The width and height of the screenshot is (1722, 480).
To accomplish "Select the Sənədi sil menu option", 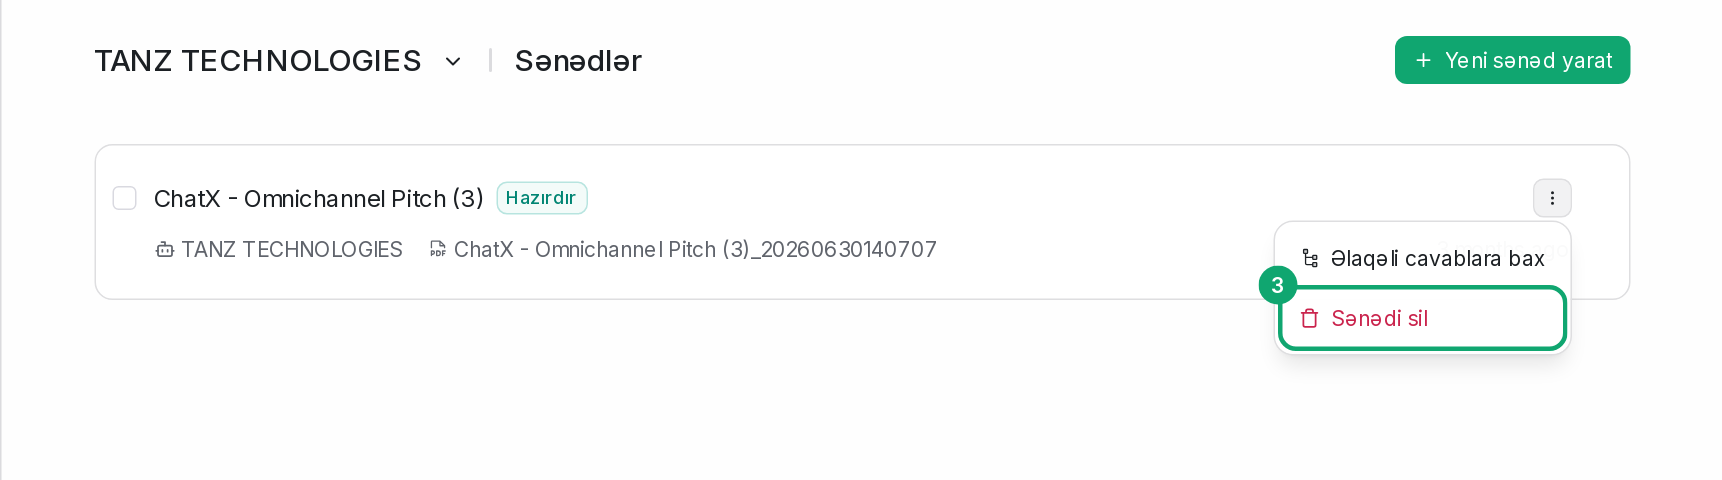I will 1422,318.
